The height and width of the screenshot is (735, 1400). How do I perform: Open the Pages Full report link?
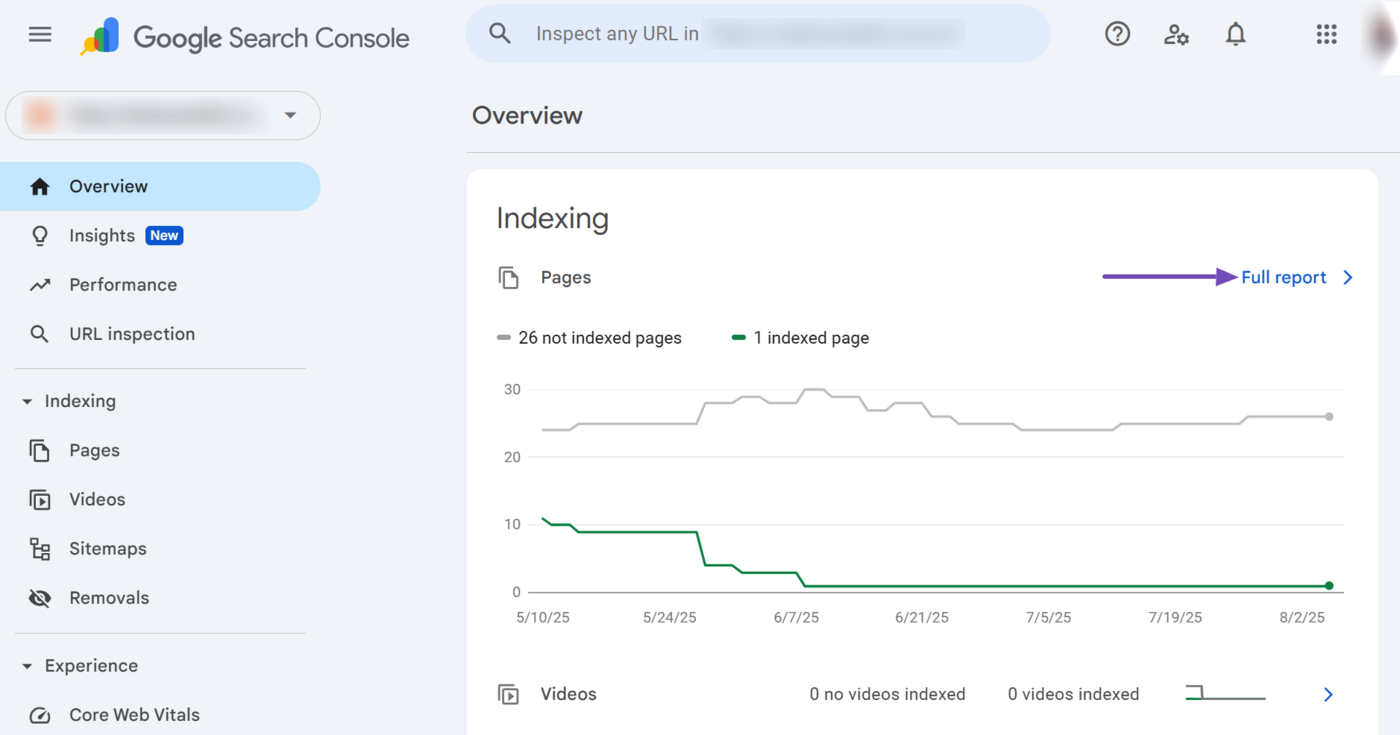coord(1284,278)
